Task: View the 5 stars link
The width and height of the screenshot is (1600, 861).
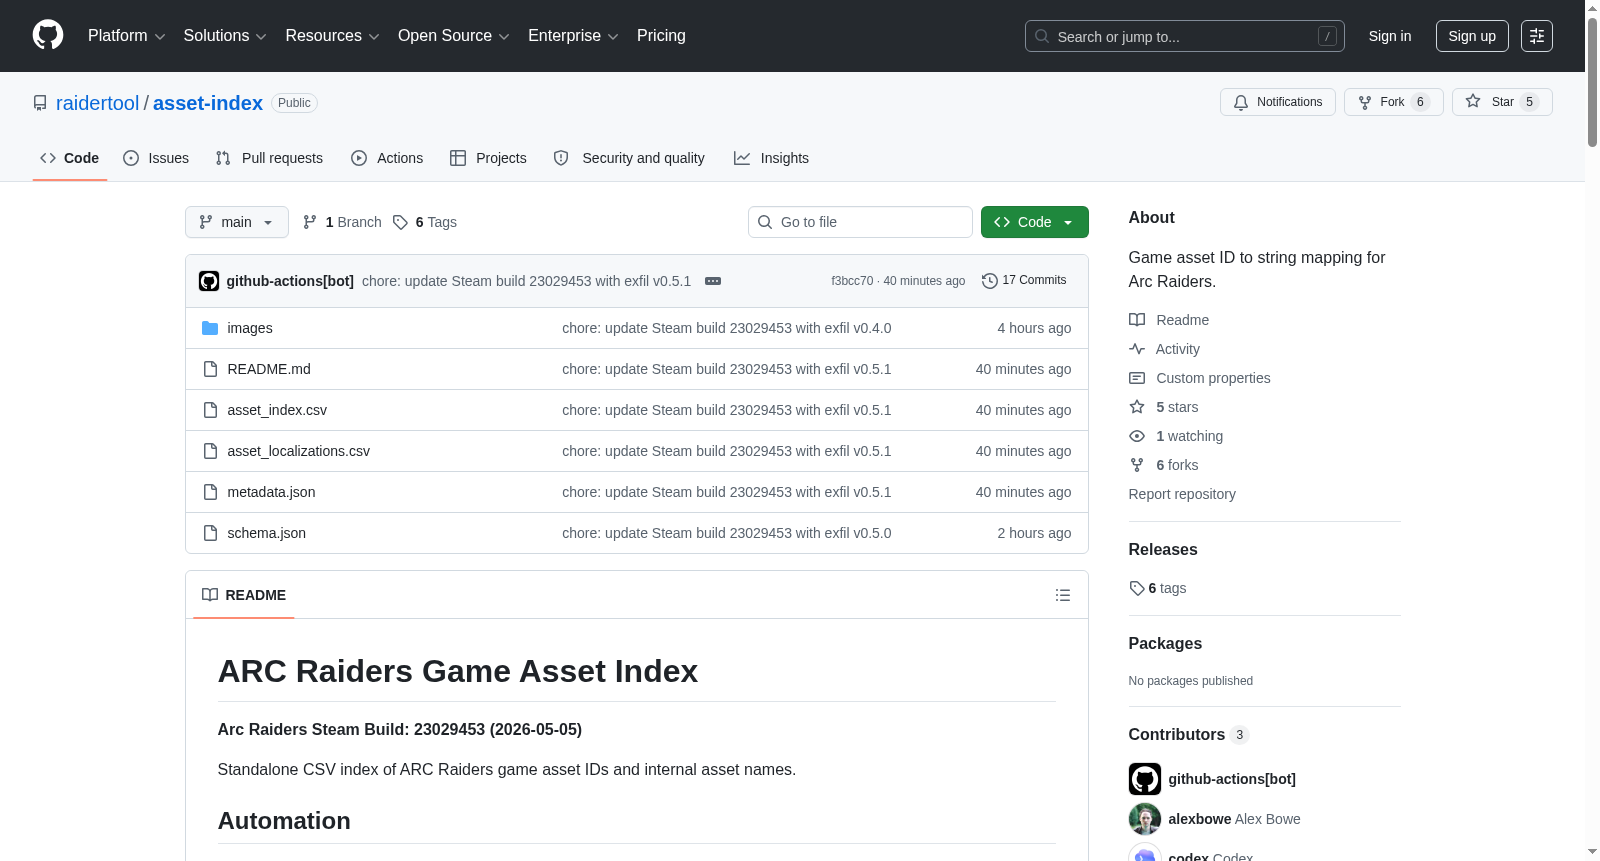Action: (1164, 407)
